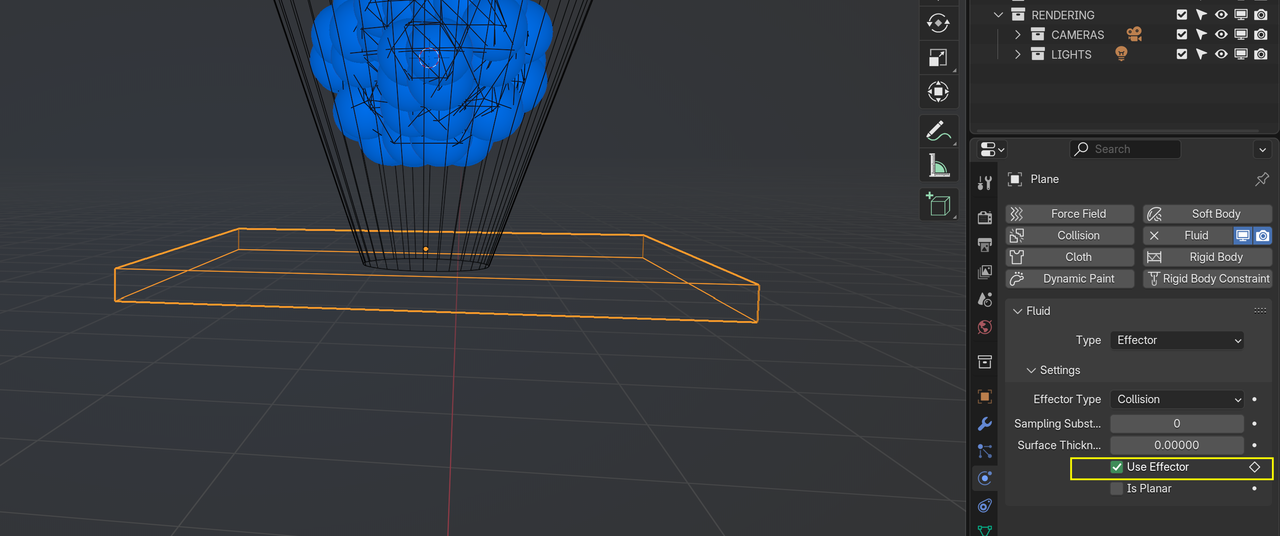Add Soft Body physics
This screenshot has height=536, width=1280.
point(1208,214)
